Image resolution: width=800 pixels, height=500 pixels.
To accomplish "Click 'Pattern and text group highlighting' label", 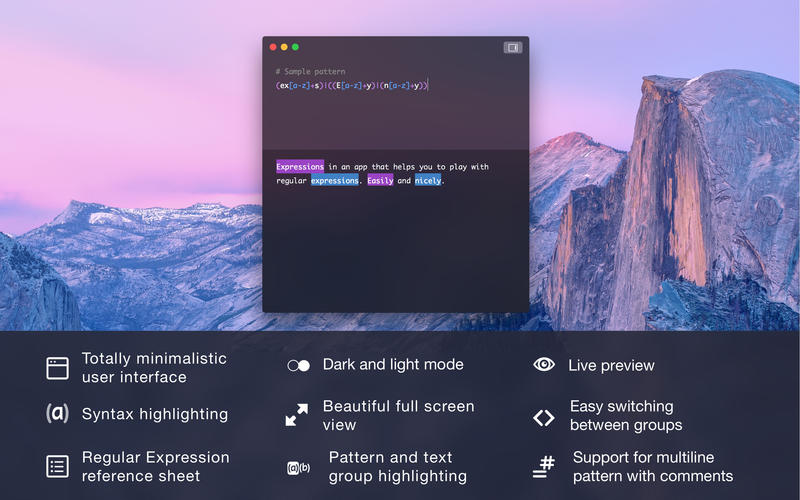I will pos(397,466).
